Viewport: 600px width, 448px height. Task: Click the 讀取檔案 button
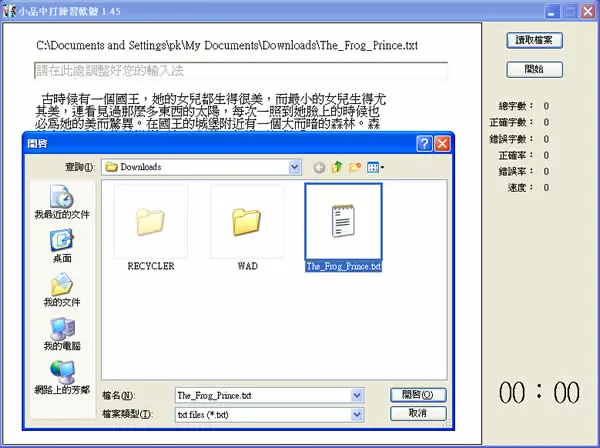click(534, 40)
